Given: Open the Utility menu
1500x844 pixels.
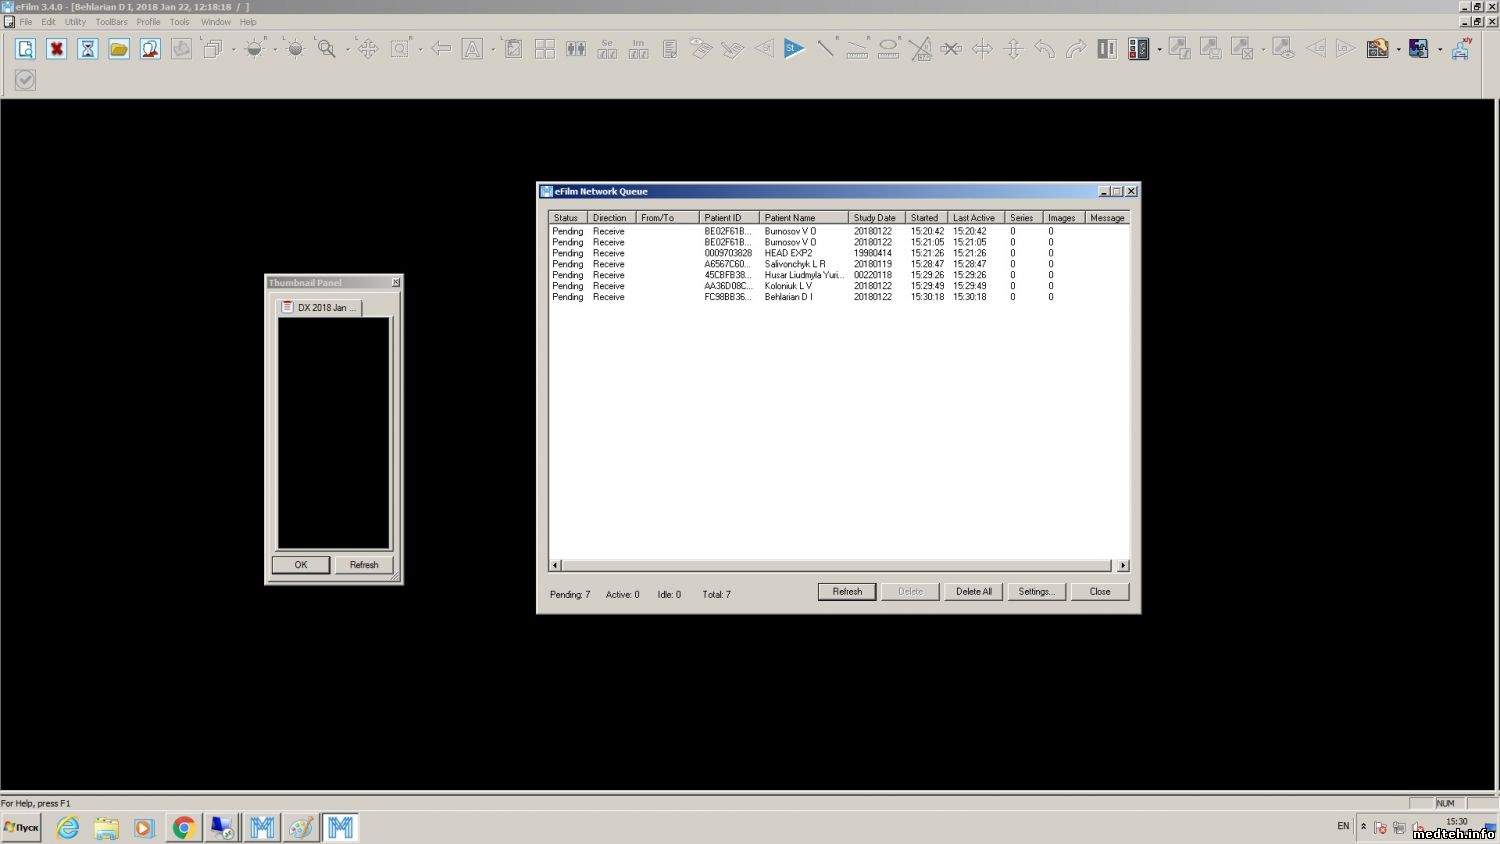Looking at the screenshot, I should [76, 22].
